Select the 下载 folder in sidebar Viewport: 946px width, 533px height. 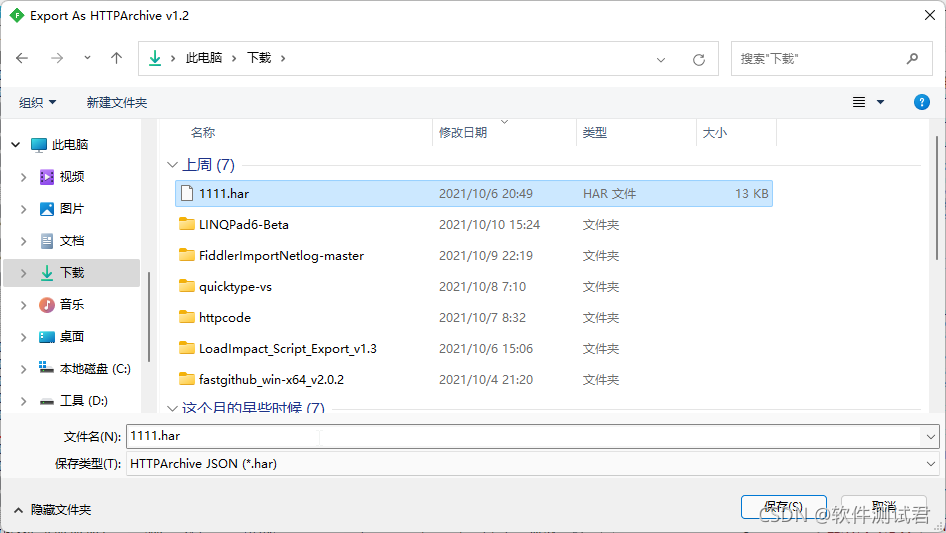(71, 273)
